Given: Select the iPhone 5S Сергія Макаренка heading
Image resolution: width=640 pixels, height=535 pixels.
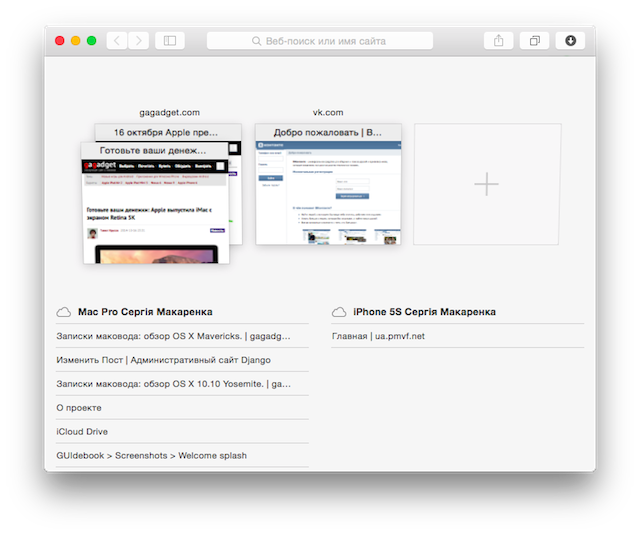Looking at the screenshot, I should coord(424,312).
